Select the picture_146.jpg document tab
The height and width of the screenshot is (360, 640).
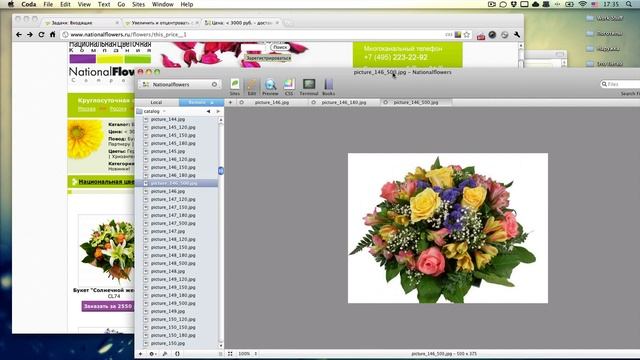point(271,102)
